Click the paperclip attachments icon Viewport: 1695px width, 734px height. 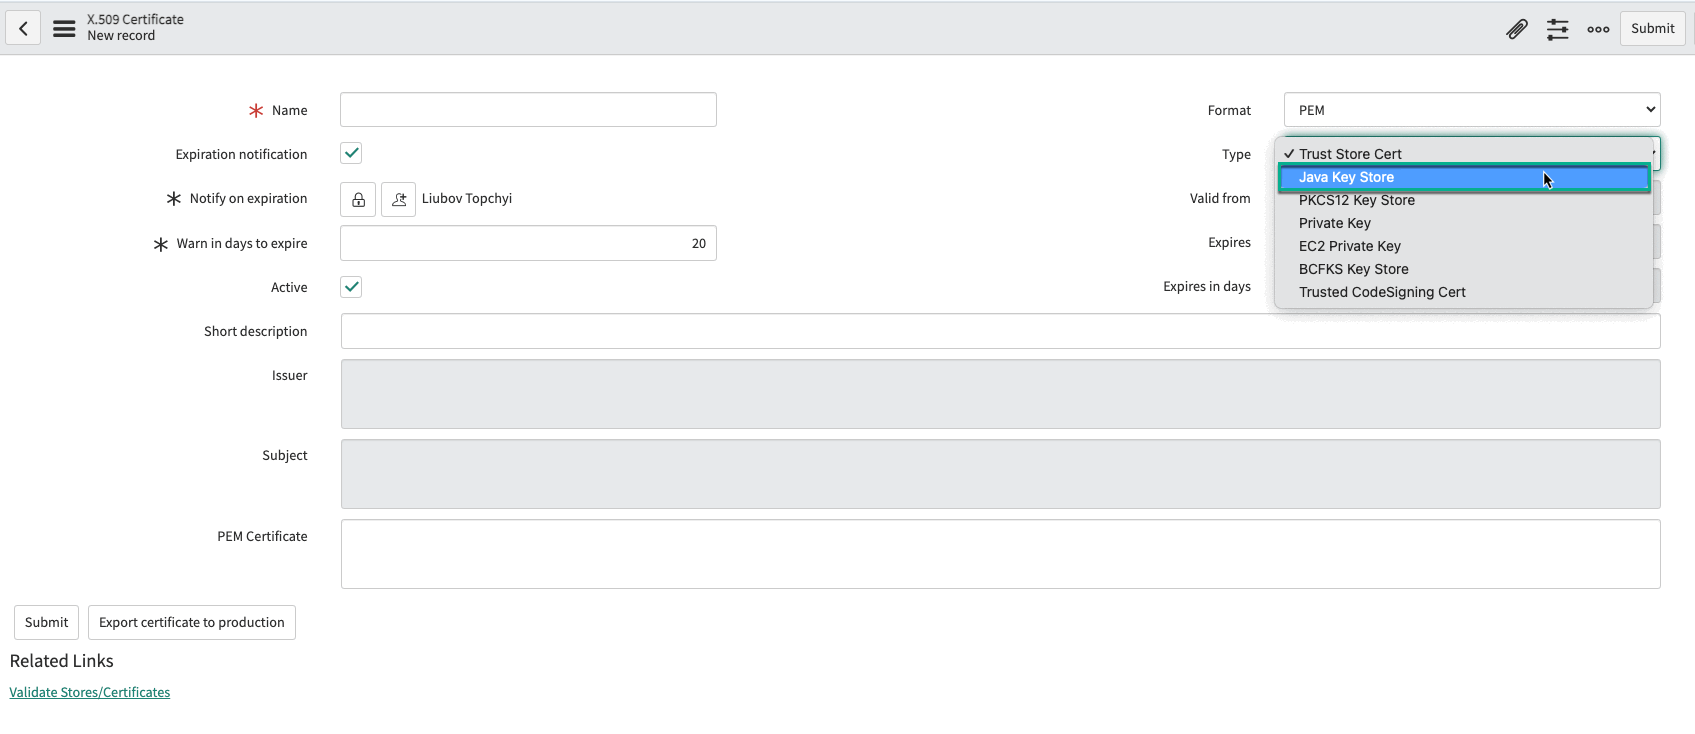(x=1517, y=29)
